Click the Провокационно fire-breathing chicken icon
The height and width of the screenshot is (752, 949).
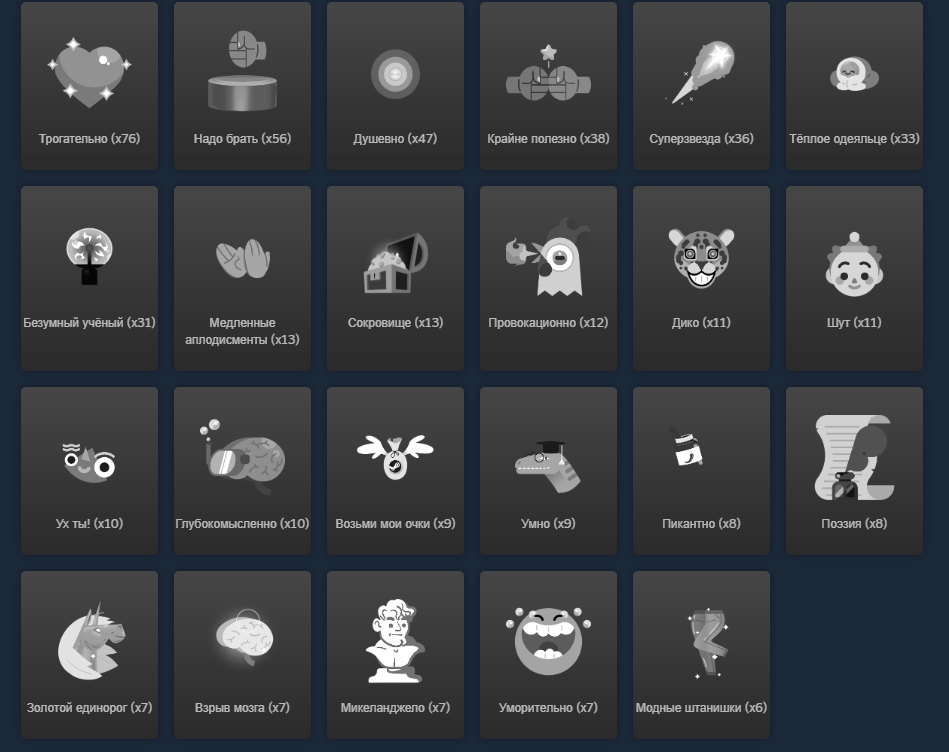(548, 257)
